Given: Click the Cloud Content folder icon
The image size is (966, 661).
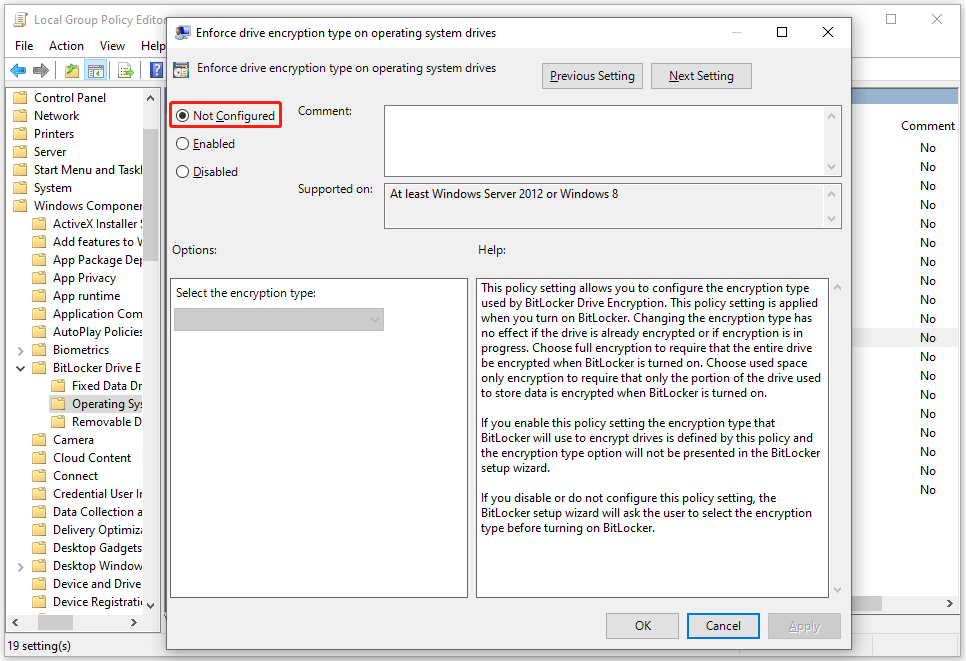Looking at the screenshot, I should point(39,458).
